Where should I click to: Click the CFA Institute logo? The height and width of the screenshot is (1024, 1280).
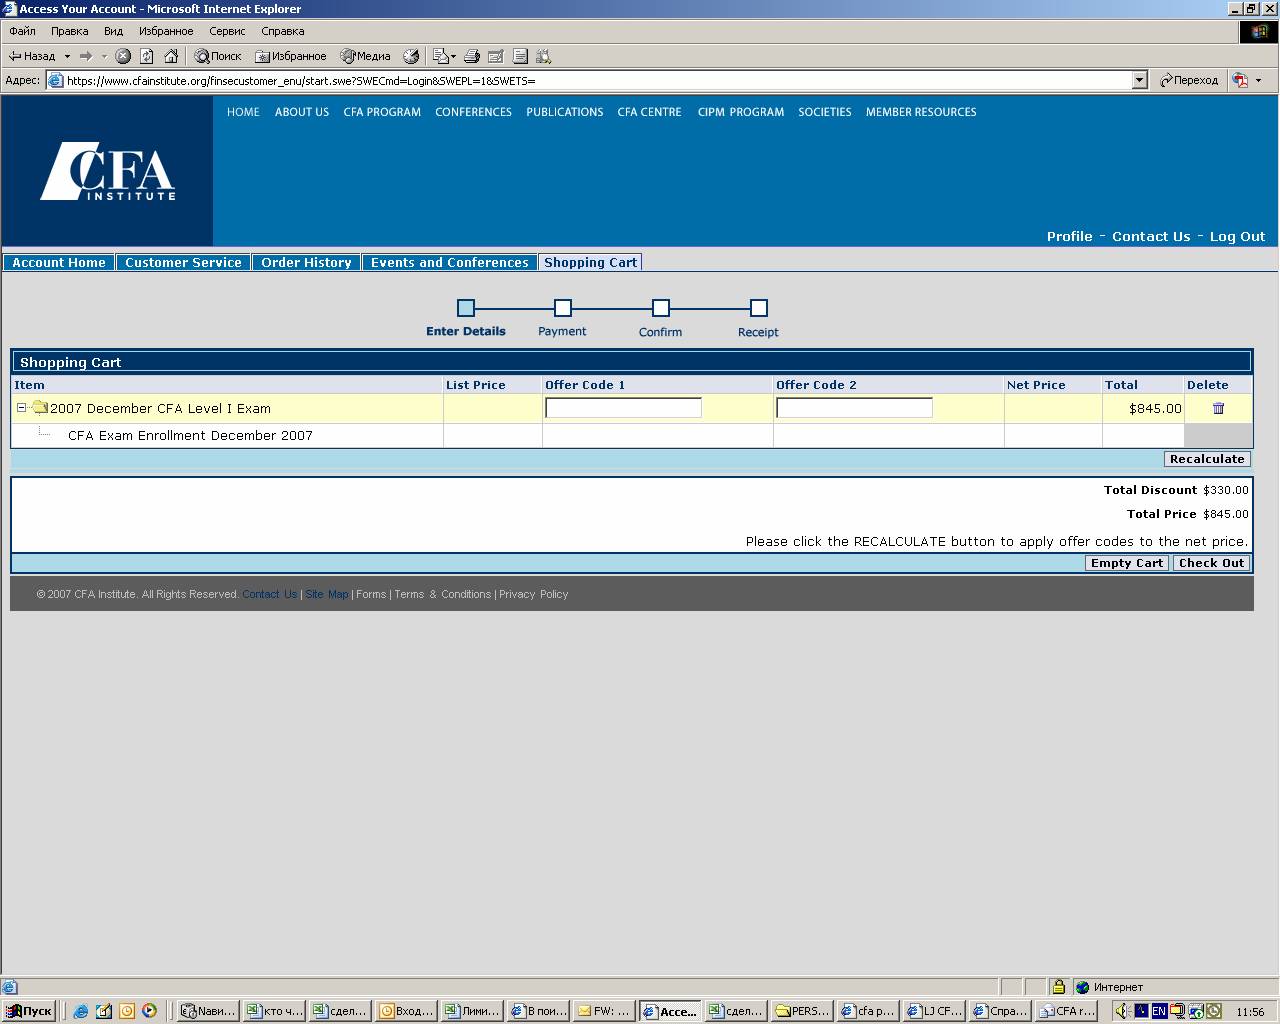coord(107,171)
